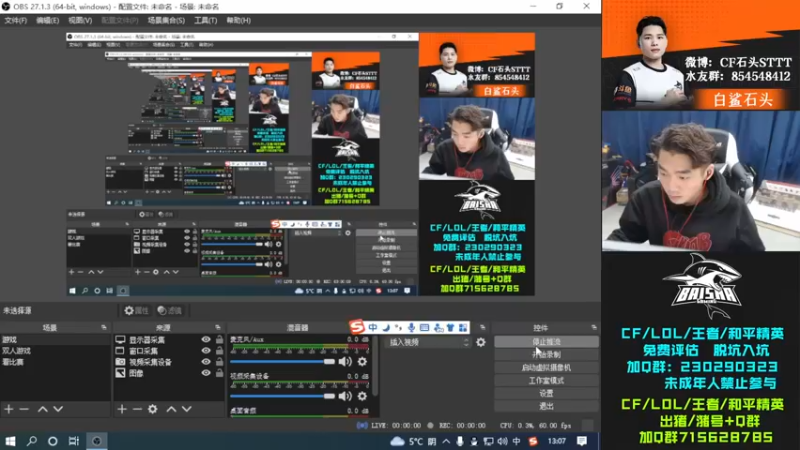Toggle lock on 显示器采集 source
This screenshot has width=800, height=450.
tap(219, 339)
